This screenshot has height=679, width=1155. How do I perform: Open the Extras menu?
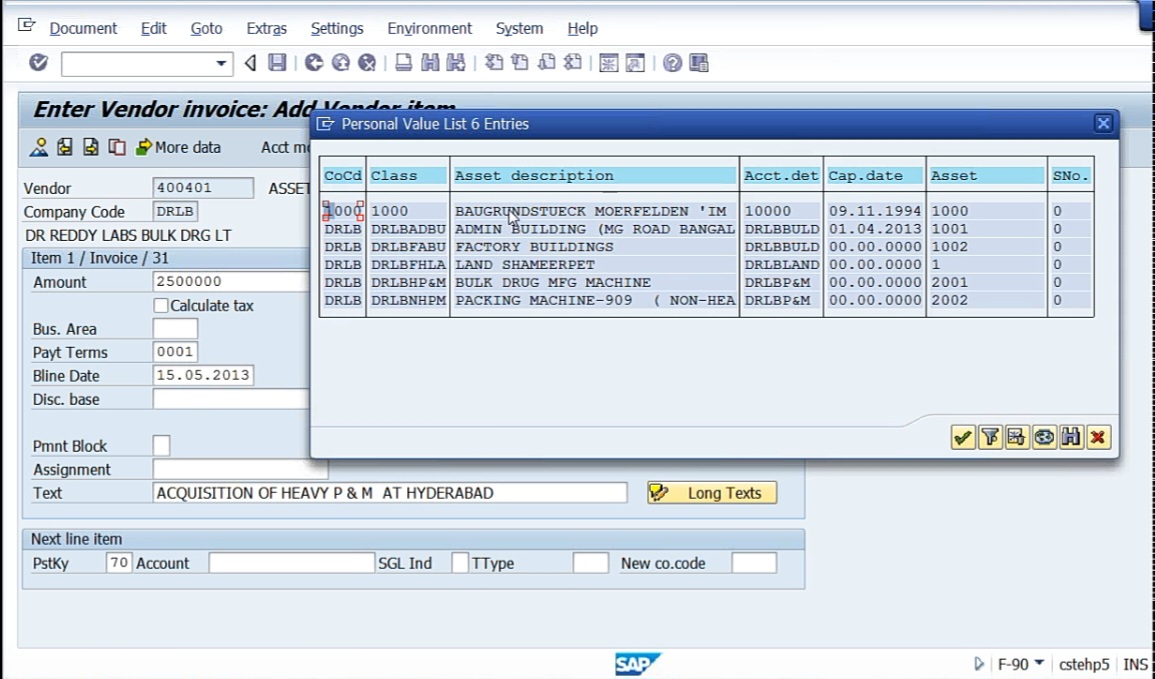coord(267,29)
